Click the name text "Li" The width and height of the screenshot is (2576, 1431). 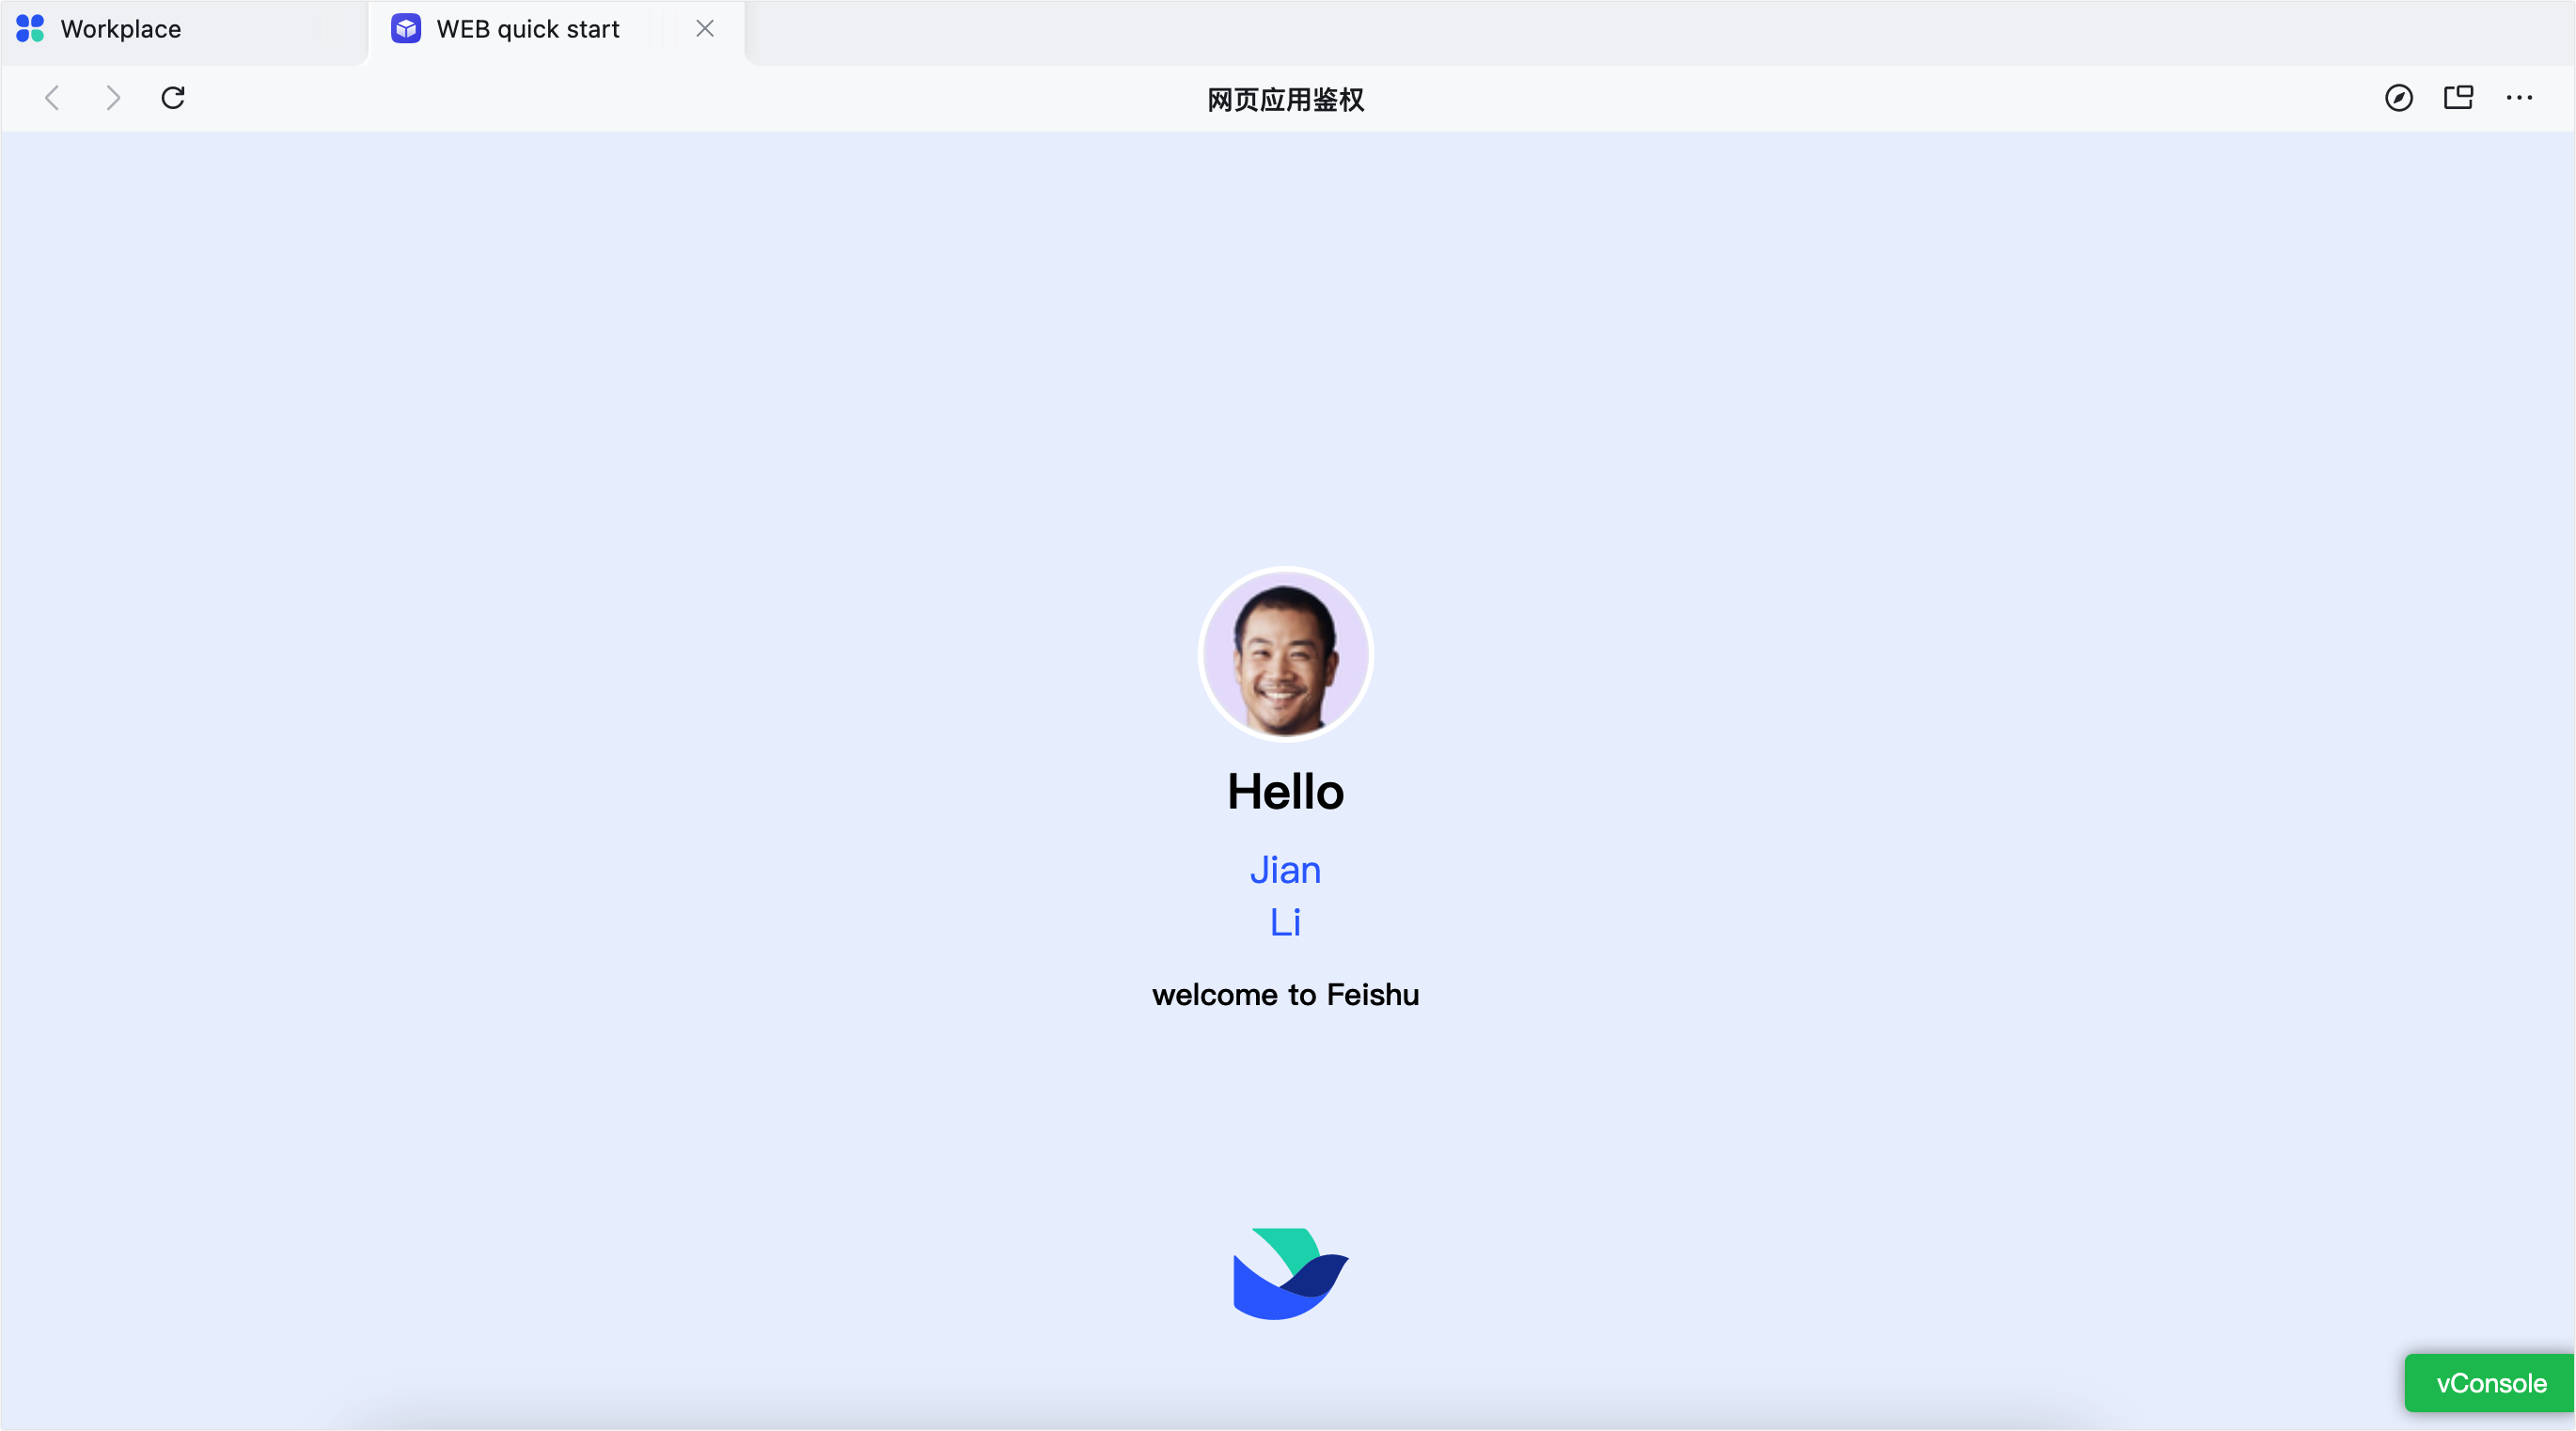click(1285, 922)
